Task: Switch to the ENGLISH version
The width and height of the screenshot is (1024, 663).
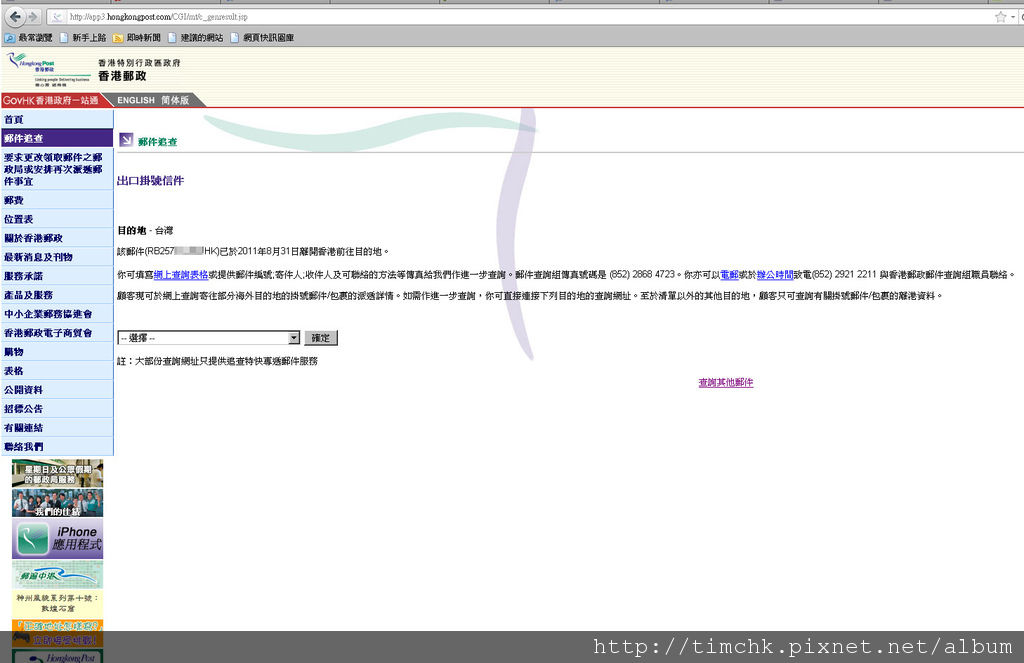Action: click(136, 101)
